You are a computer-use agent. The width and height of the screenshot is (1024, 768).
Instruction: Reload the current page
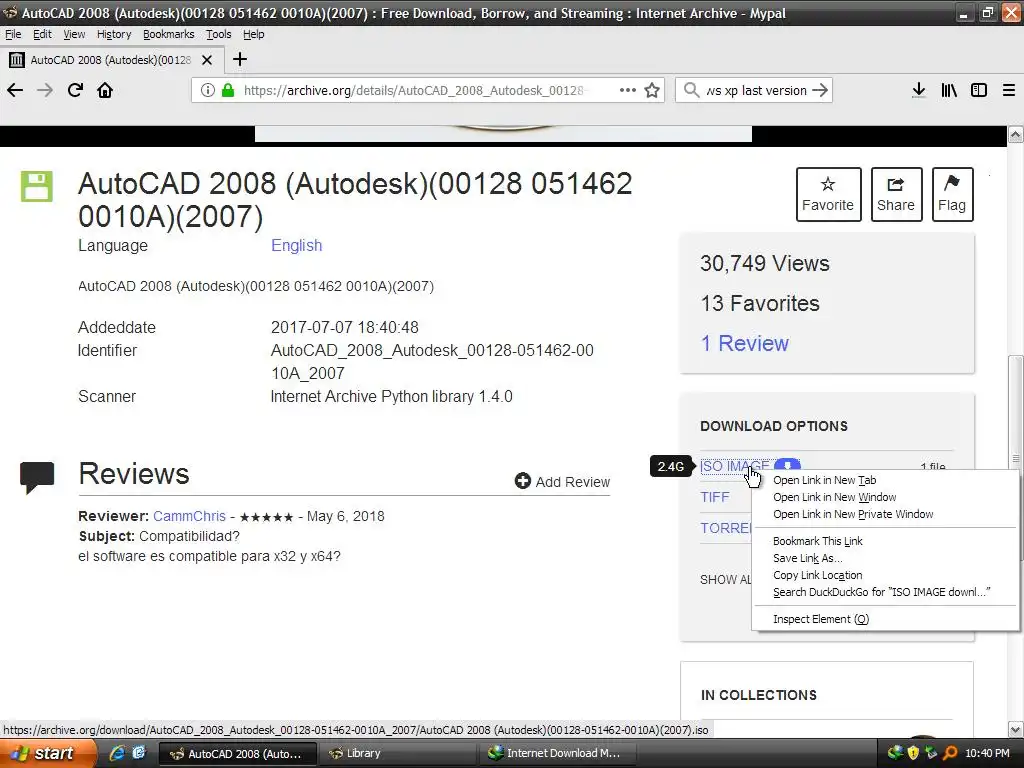coord(75,90)
